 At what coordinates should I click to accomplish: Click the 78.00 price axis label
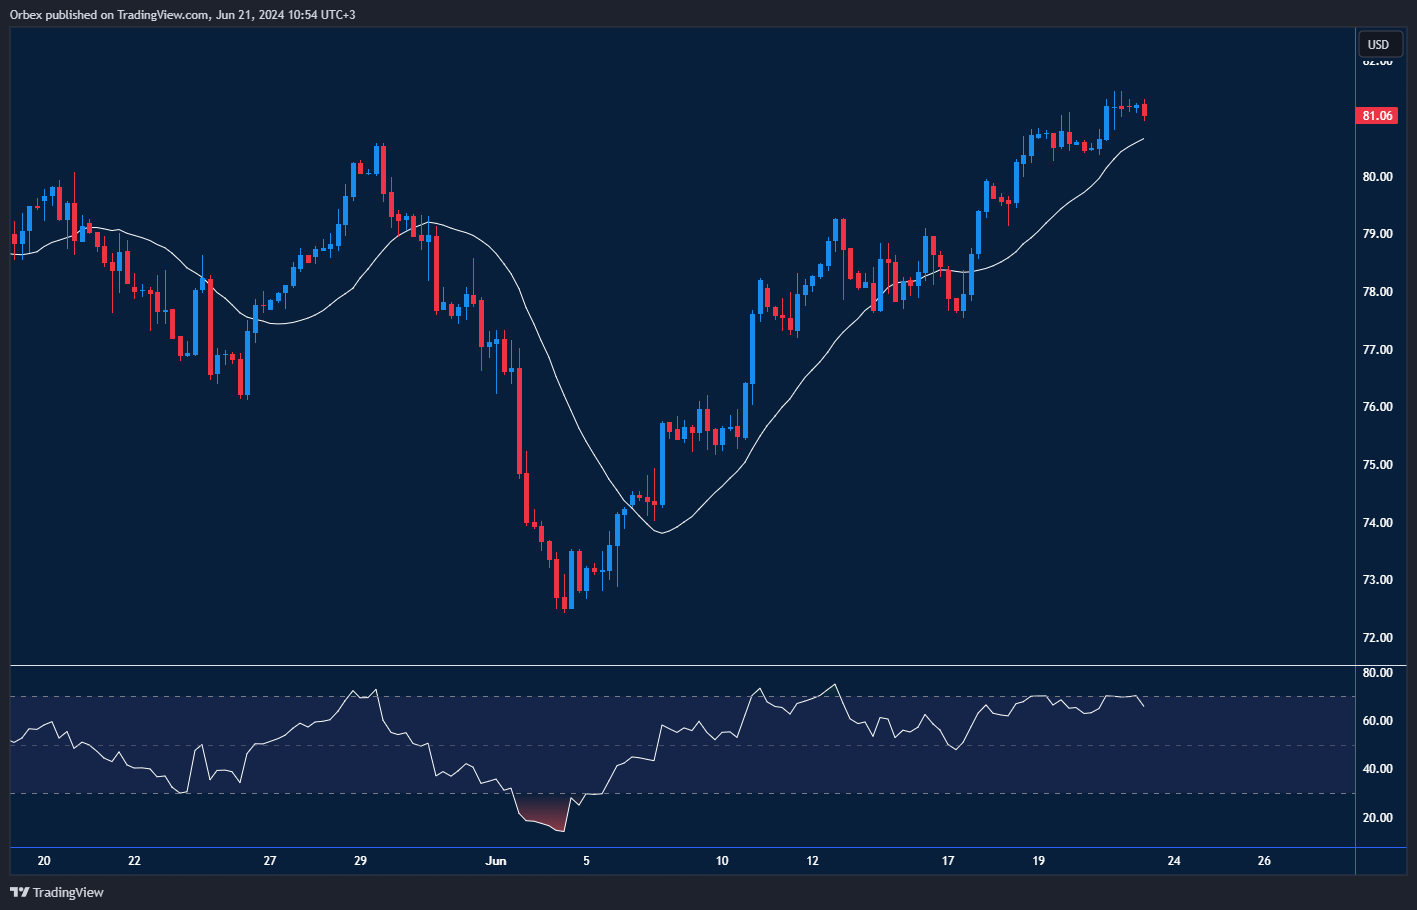1377,292
